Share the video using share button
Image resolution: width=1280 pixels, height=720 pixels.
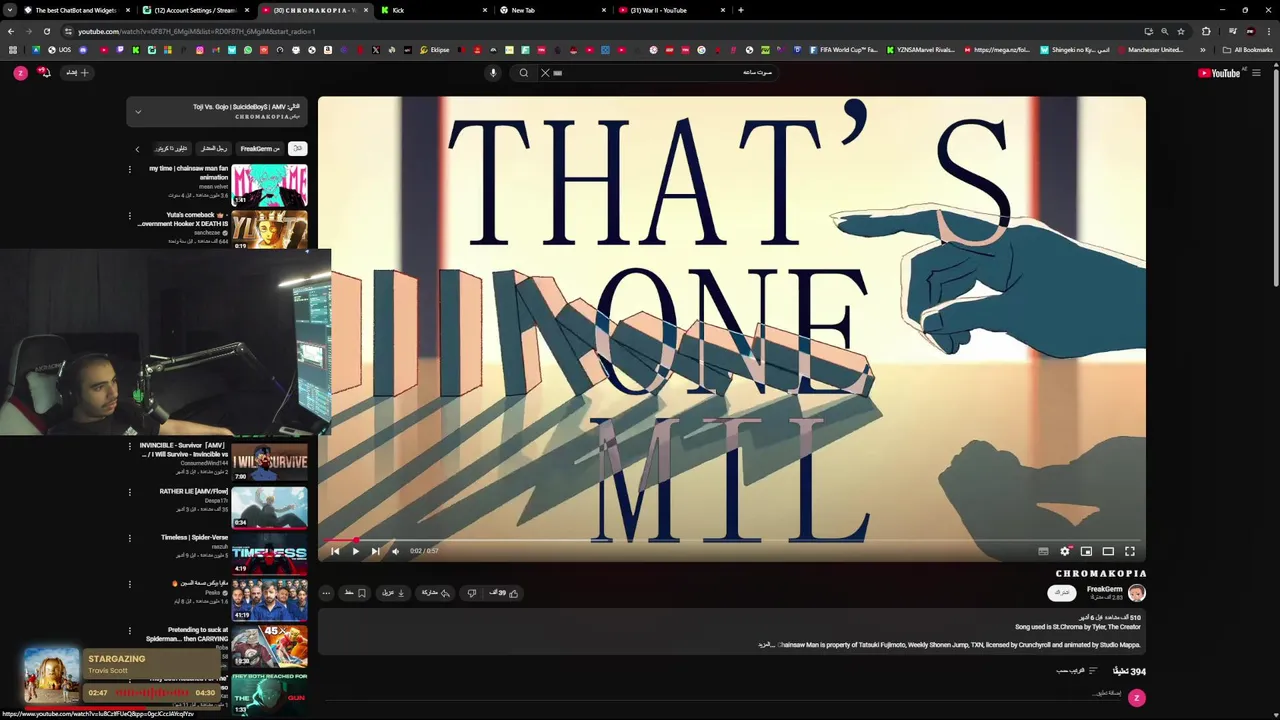(x=435, y=593)
